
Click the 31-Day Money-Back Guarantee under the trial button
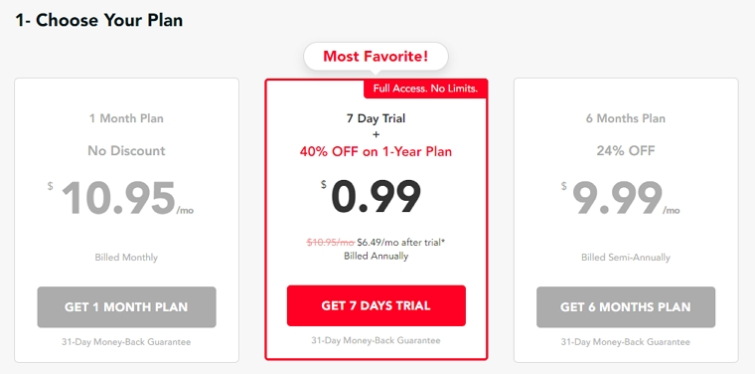pos(376,340)
